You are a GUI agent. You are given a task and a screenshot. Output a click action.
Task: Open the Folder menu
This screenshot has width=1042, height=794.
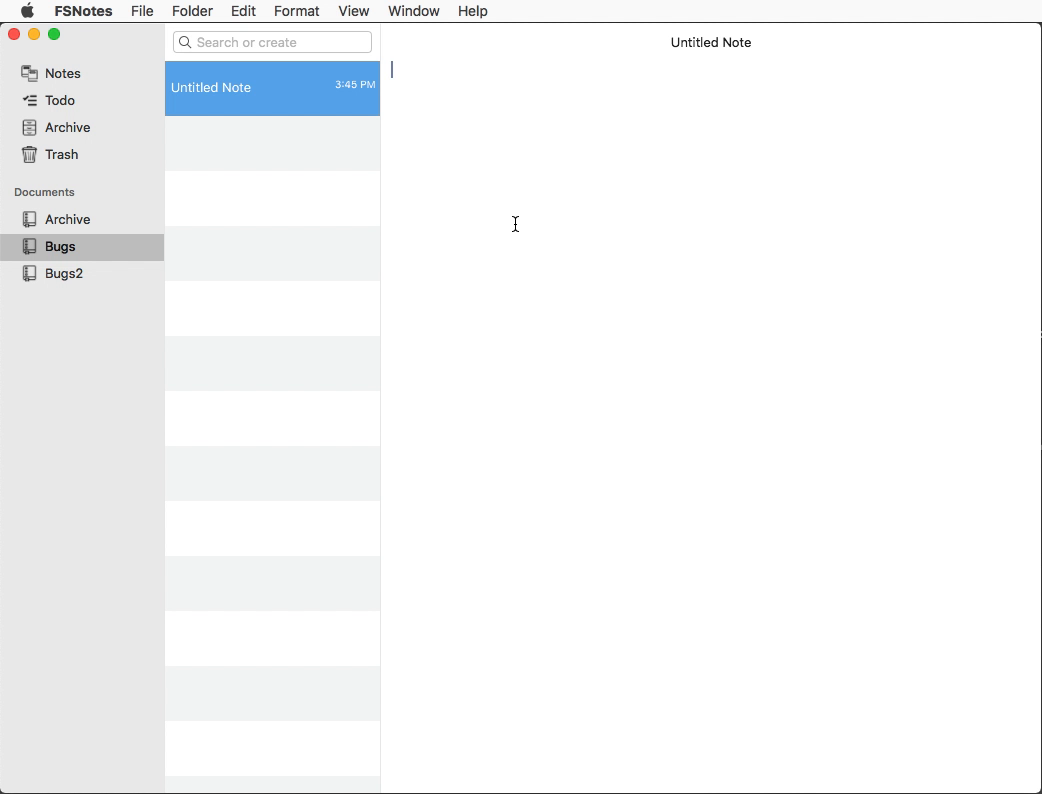coord(192,11)
